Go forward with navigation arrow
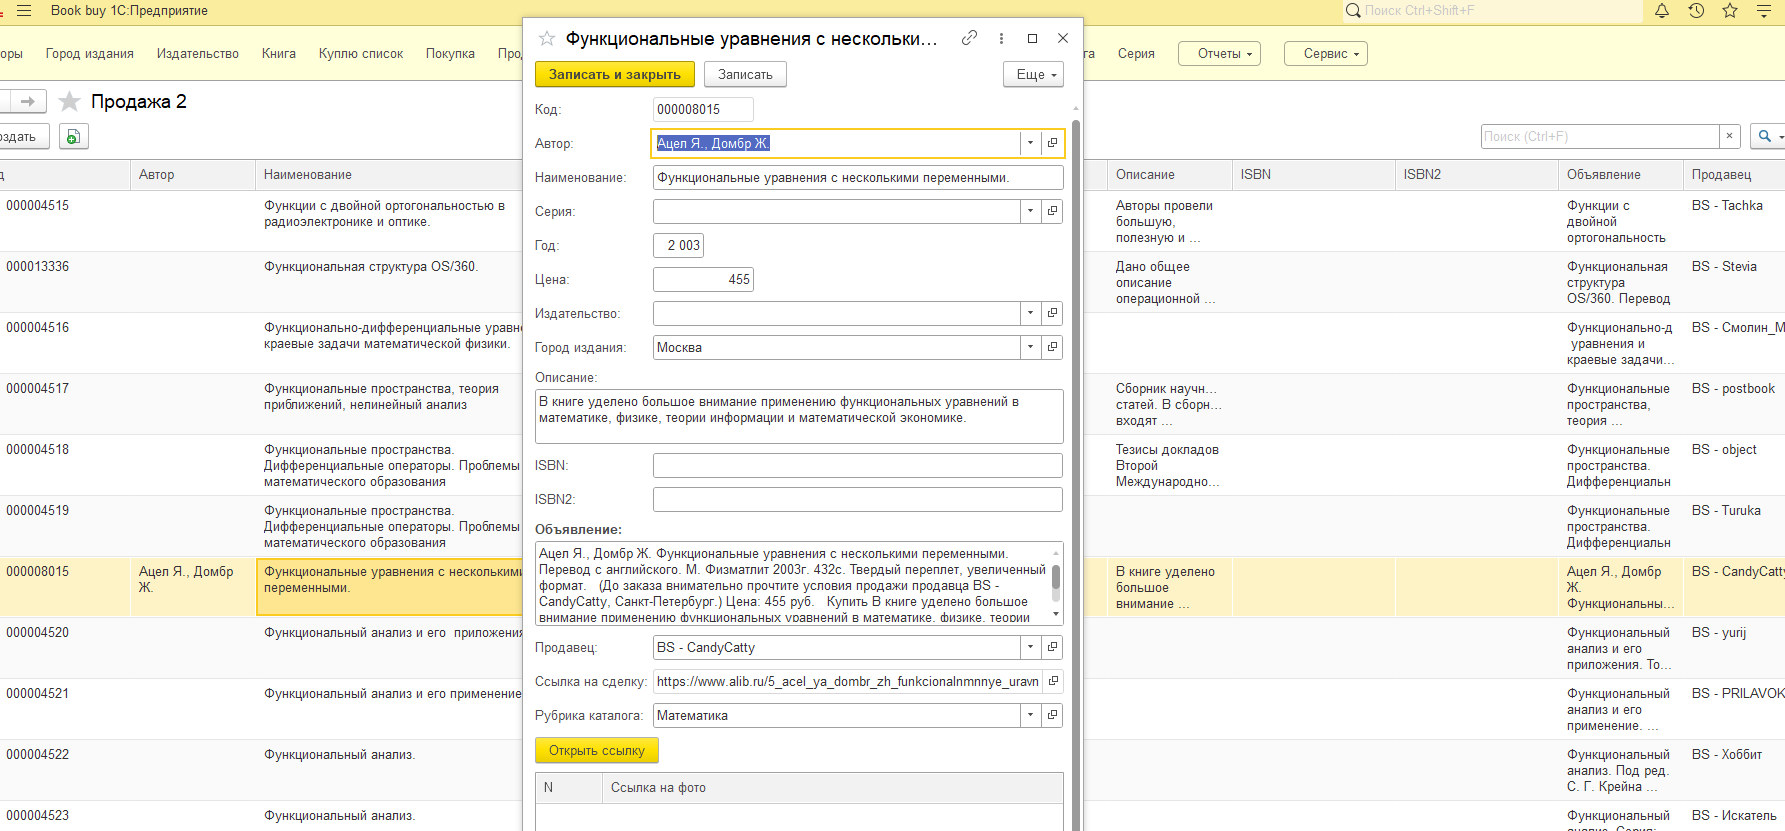This screenshot has height=831, width=1785. 27,101
